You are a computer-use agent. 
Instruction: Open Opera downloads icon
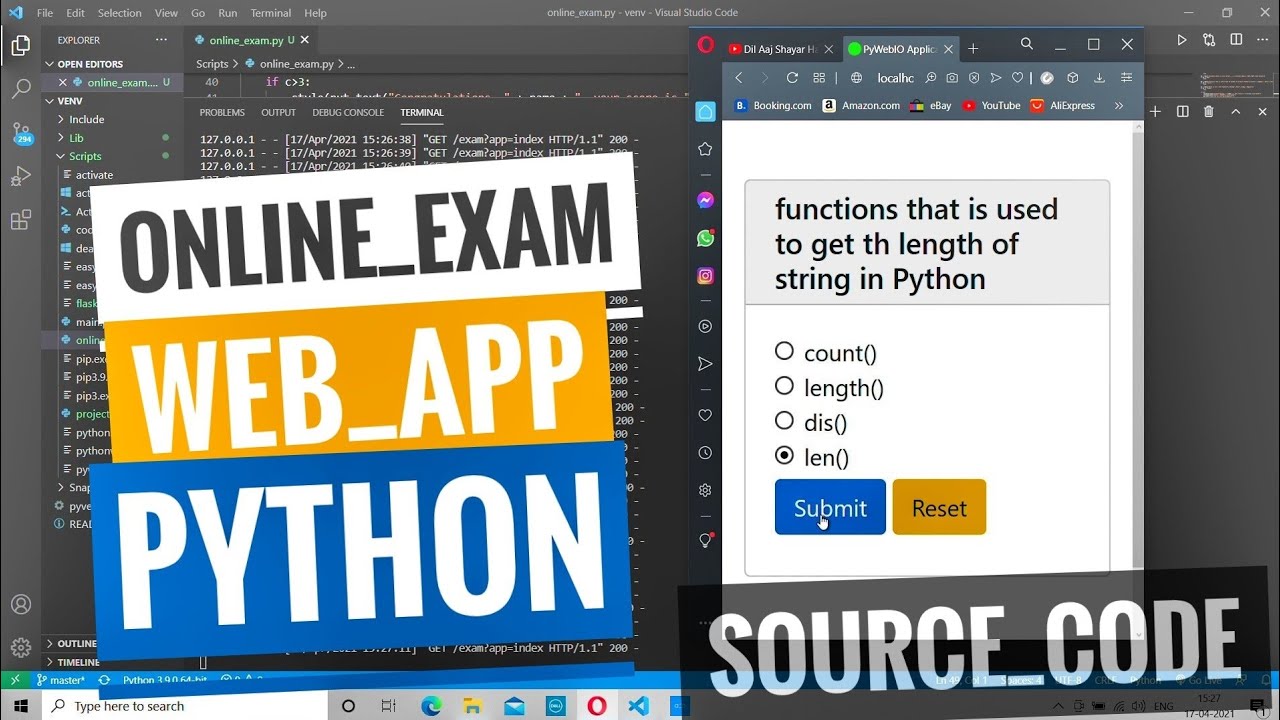1099,78
